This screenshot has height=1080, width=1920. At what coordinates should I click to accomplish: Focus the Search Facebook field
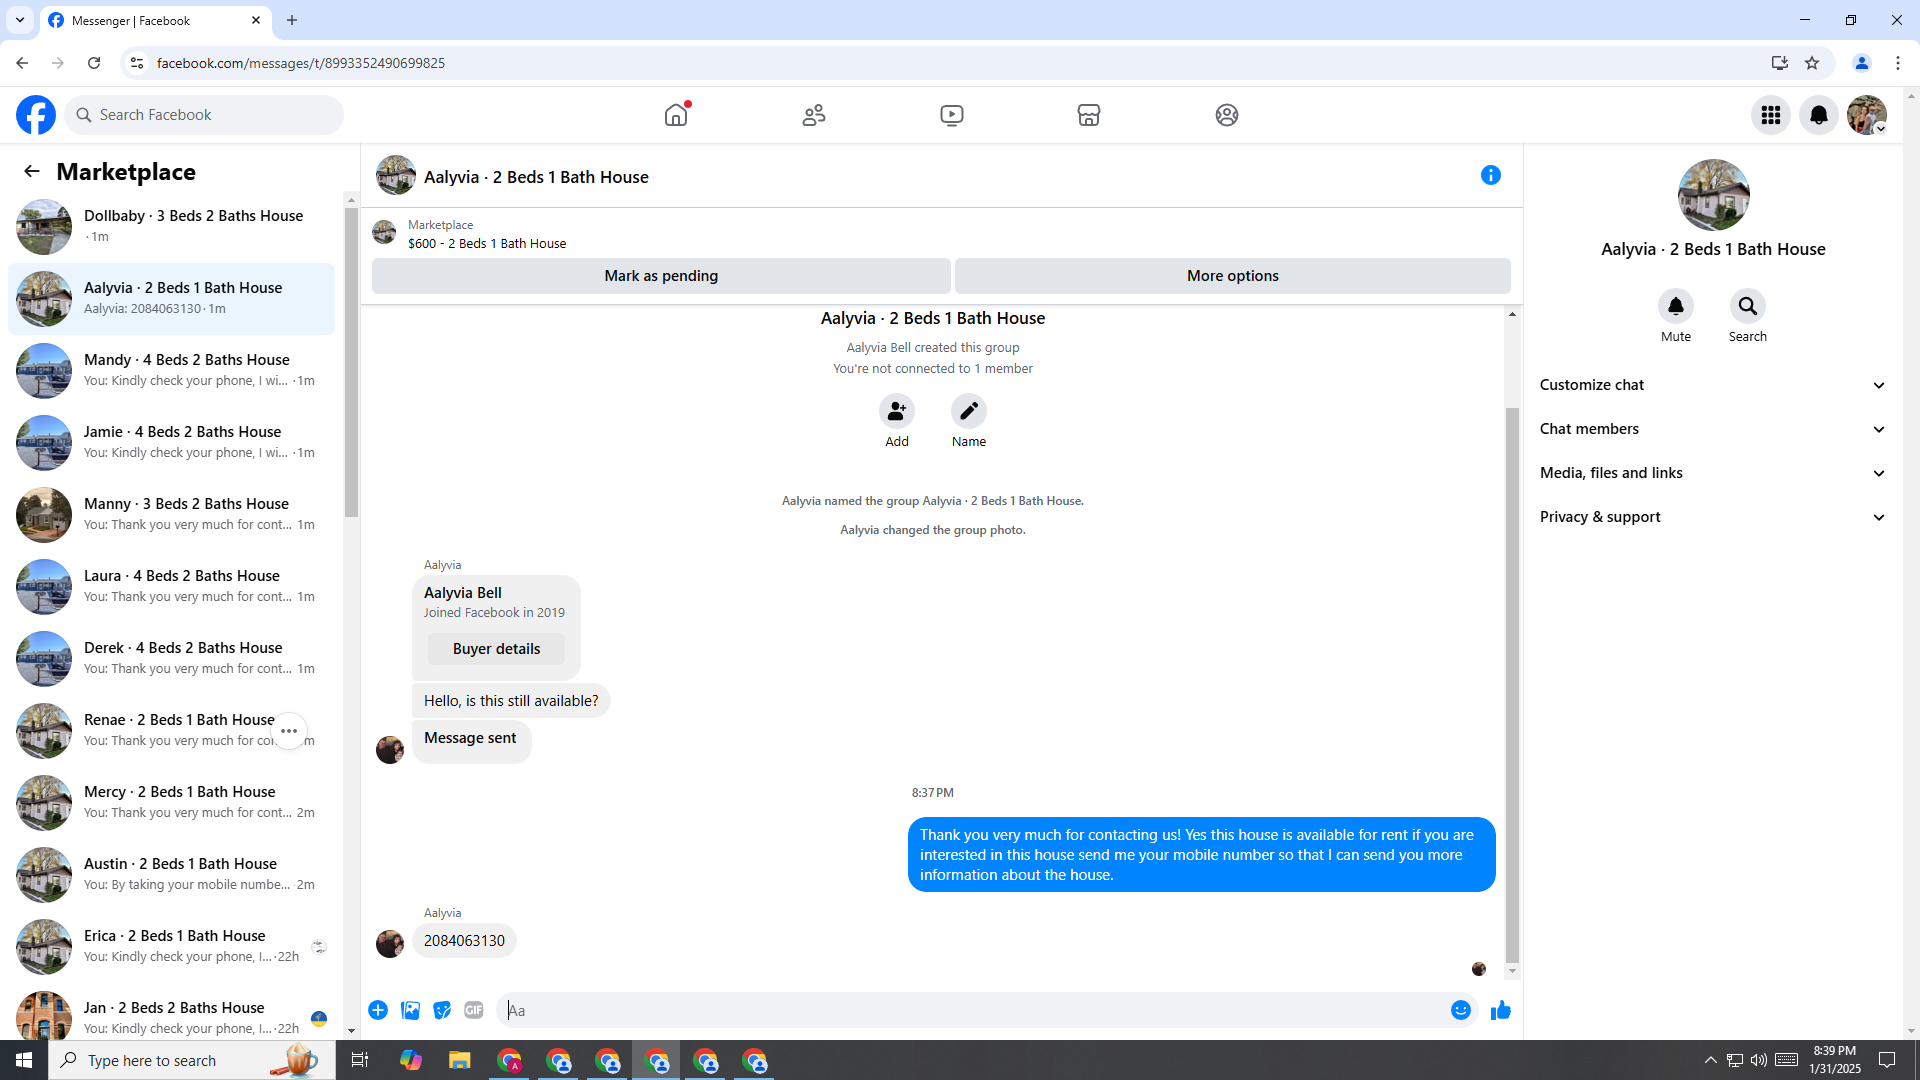click(204, 115)
